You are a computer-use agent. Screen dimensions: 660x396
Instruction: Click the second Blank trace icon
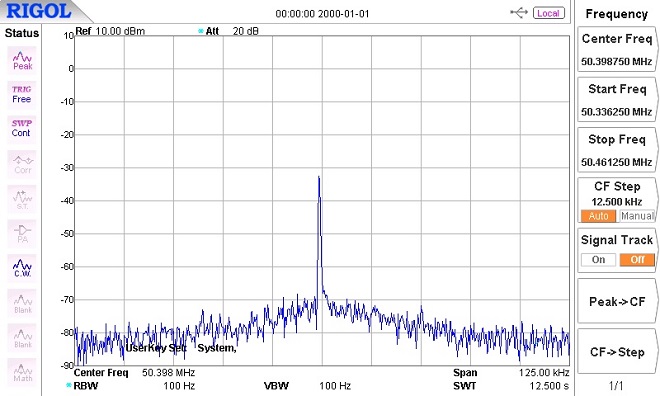pyautogui.click(x=22, y=338)
